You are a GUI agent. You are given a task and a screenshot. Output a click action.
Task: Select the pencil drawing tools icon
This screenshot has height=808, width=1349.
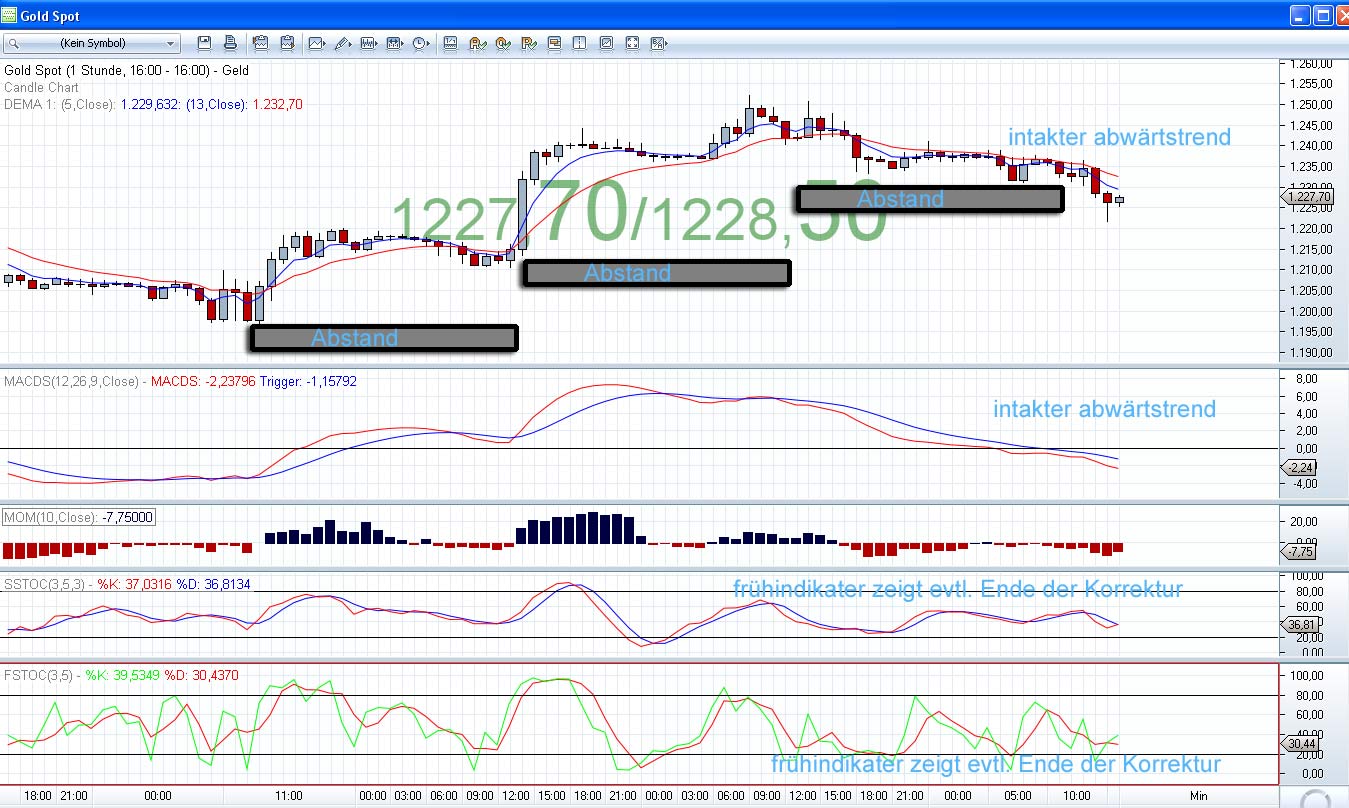tap(342, 43)
